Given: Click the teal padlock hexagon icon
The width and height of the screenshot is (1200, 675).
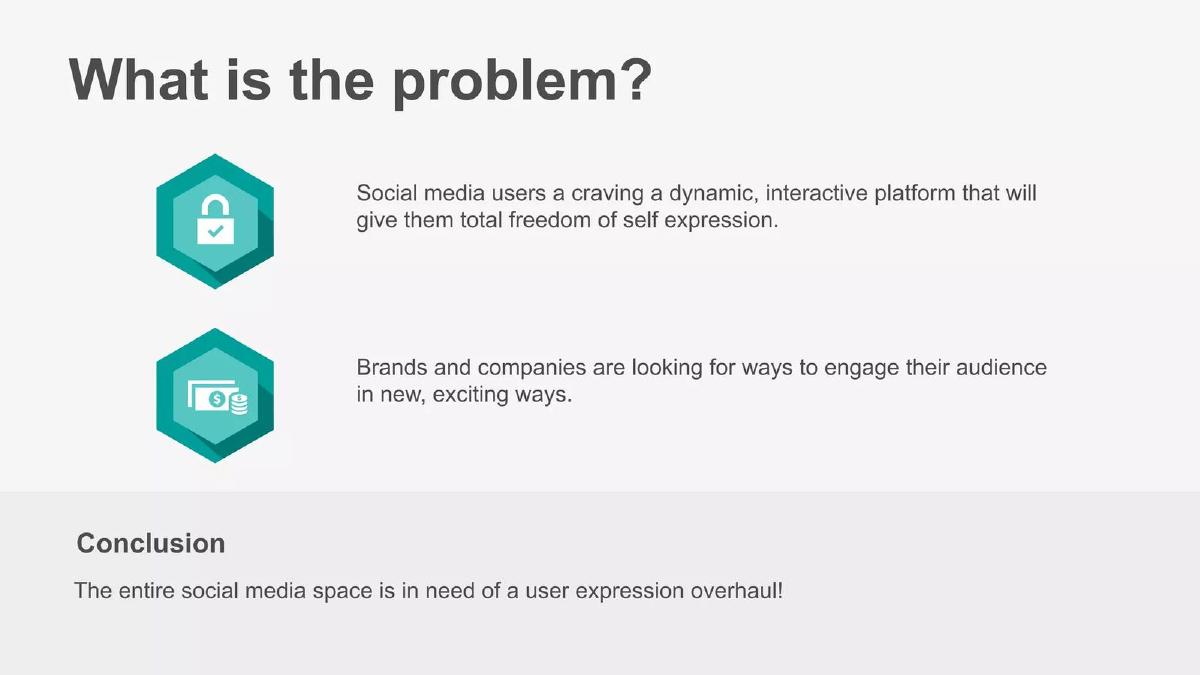Looking at the screenshot, I should coord(215,221).
